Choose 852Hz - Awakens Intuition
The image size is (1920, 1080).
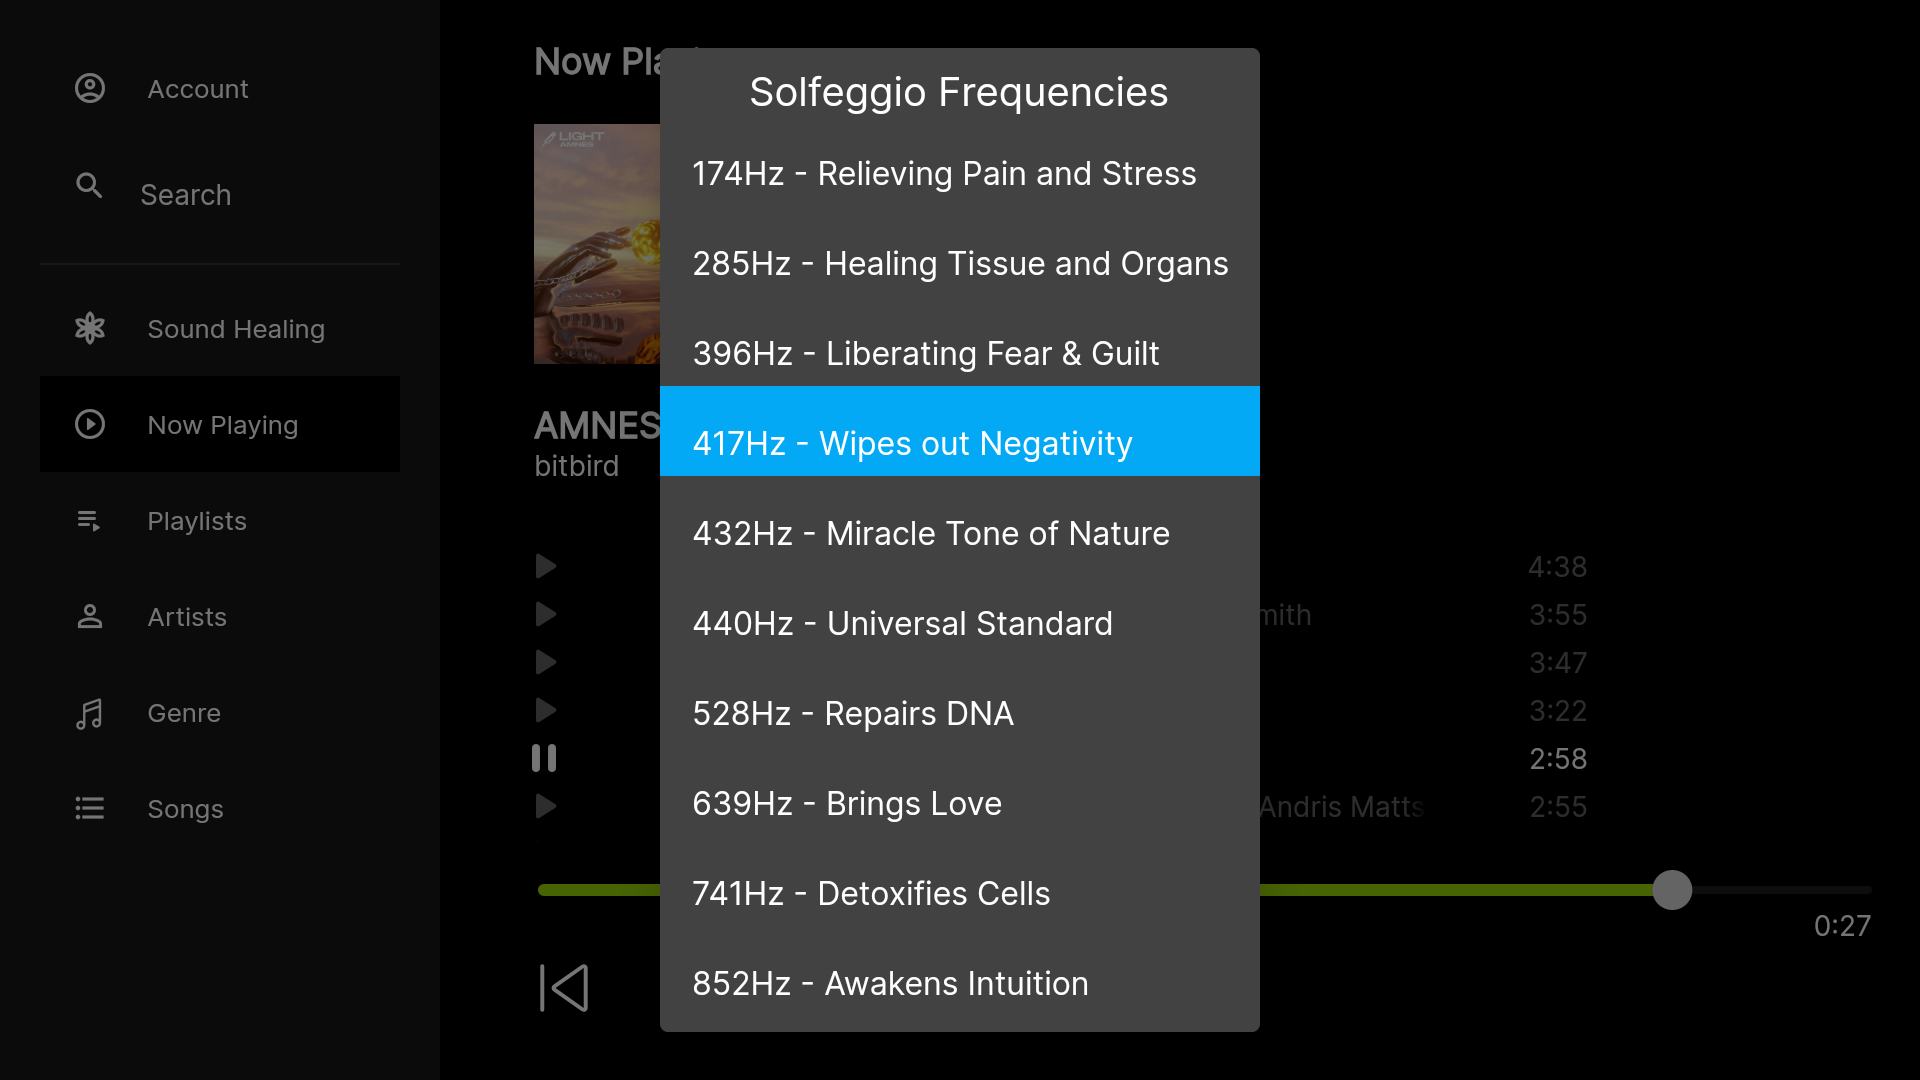point(890,983)
